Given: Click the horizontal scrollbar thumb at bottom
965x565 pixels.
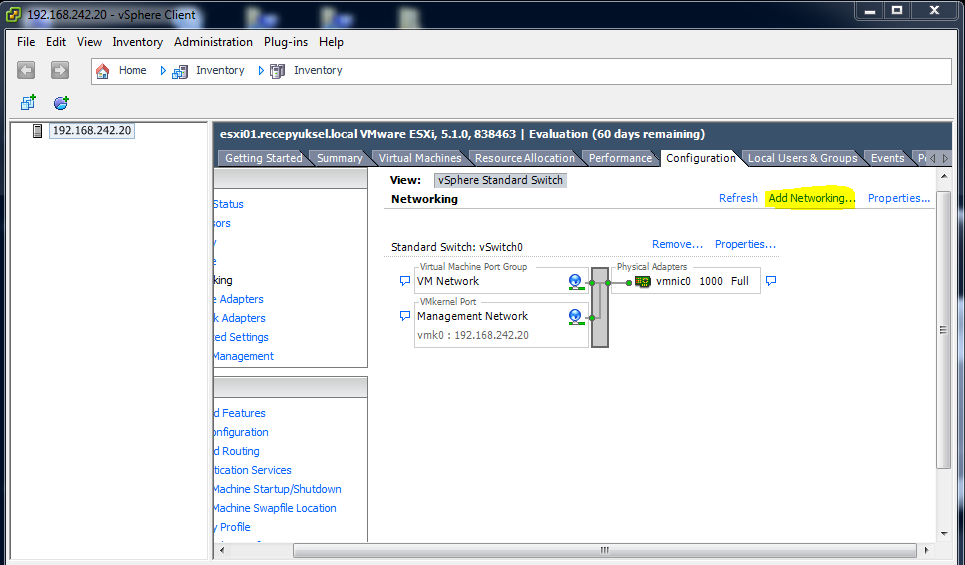Looking at the screenshot, I should pyautogui.click(x=604, y=550).
